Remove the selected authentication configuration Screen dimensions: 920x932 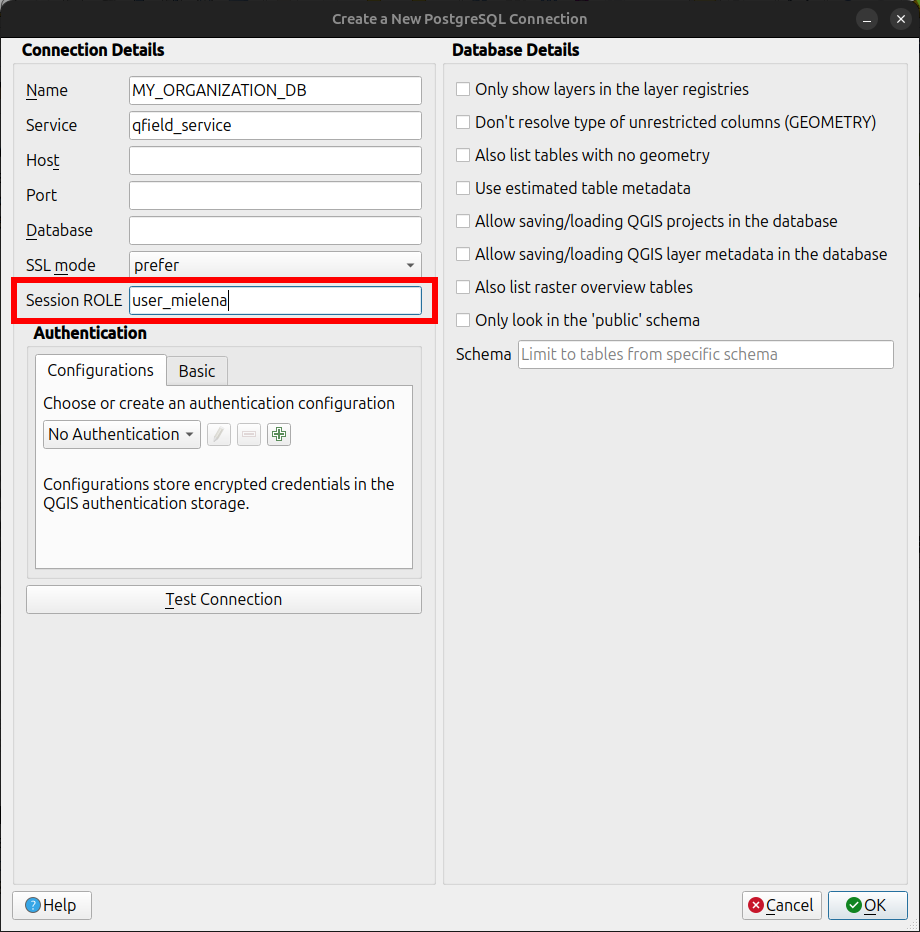pos(248,434)
